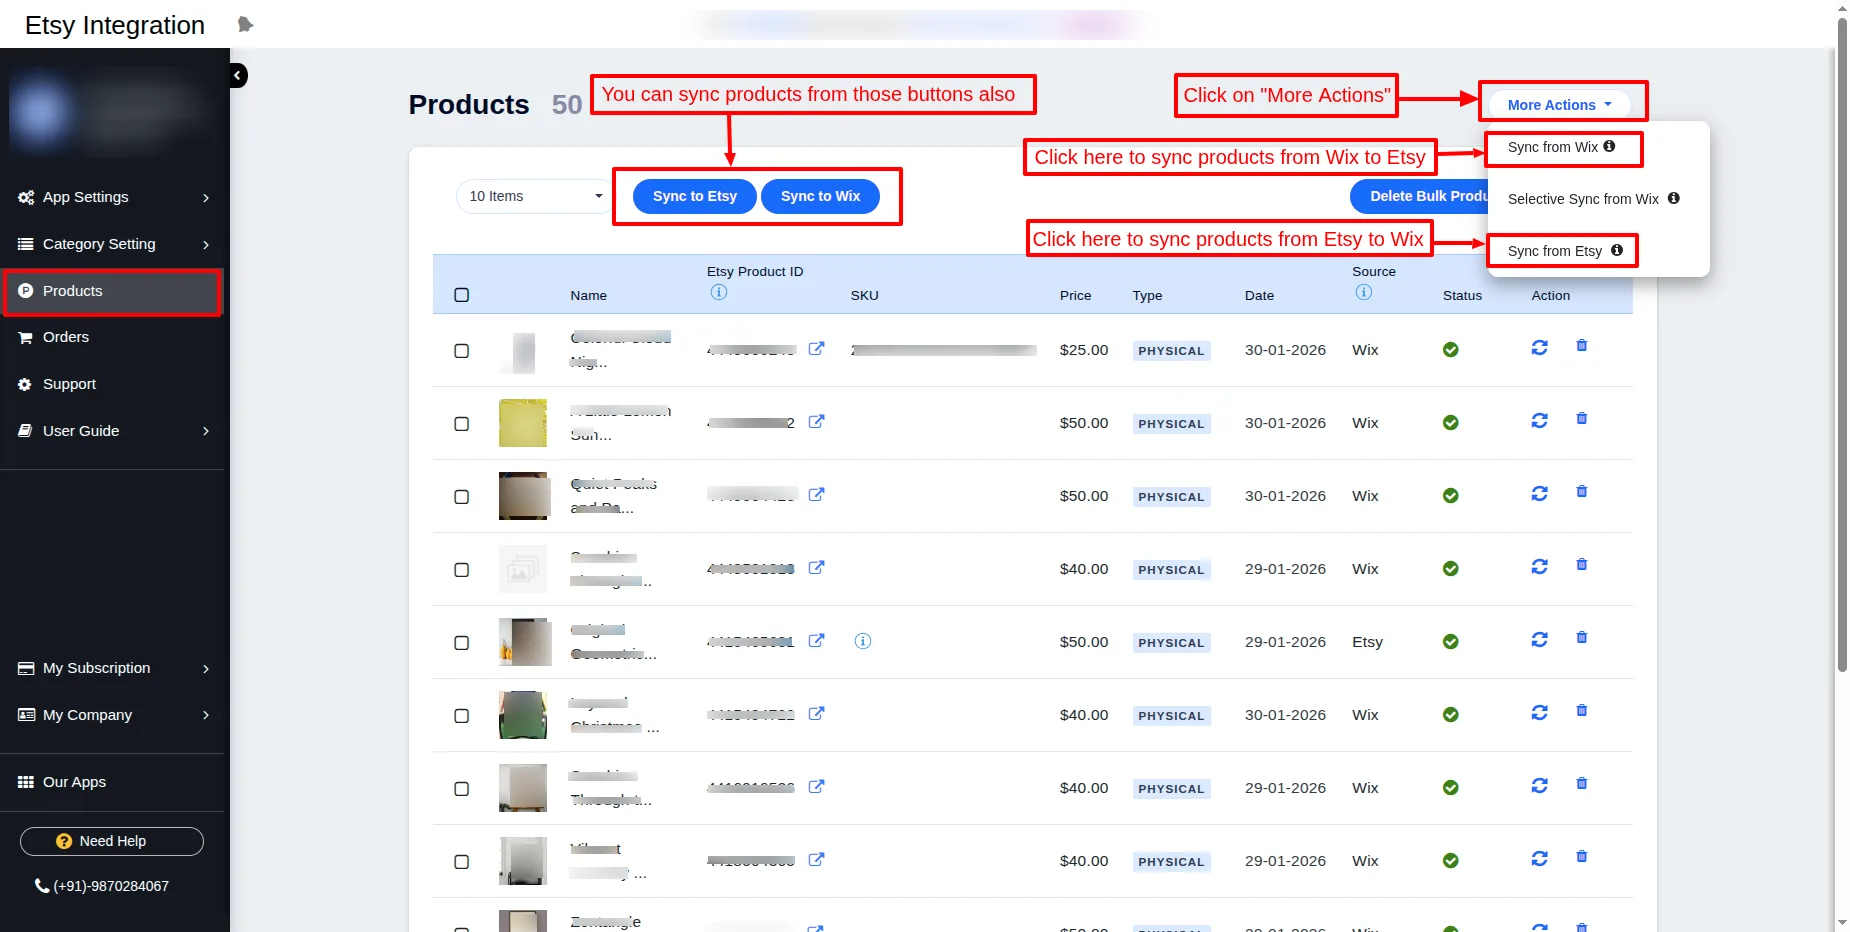Click the Source column info icon
This screenshot has height=932, width=1850.
point(1363,292)
